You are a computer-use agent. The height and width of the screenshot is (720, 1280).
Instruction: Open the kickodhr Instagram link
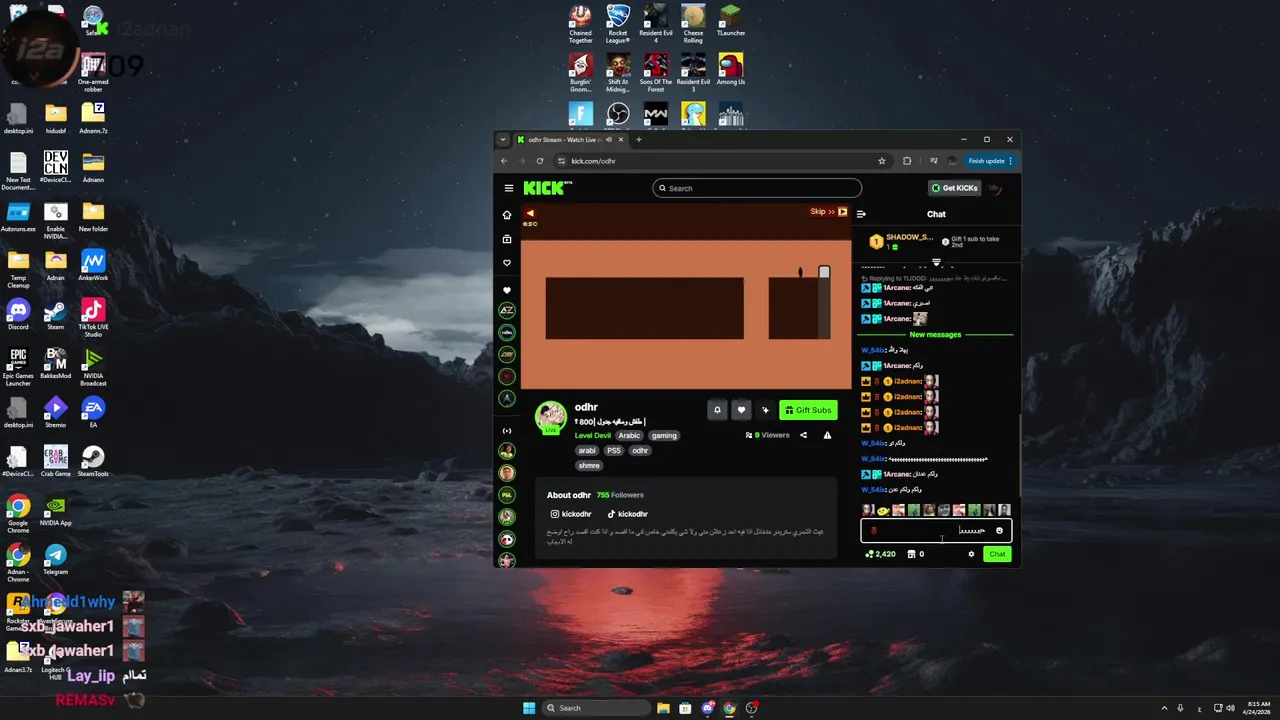tap(571, 514)
